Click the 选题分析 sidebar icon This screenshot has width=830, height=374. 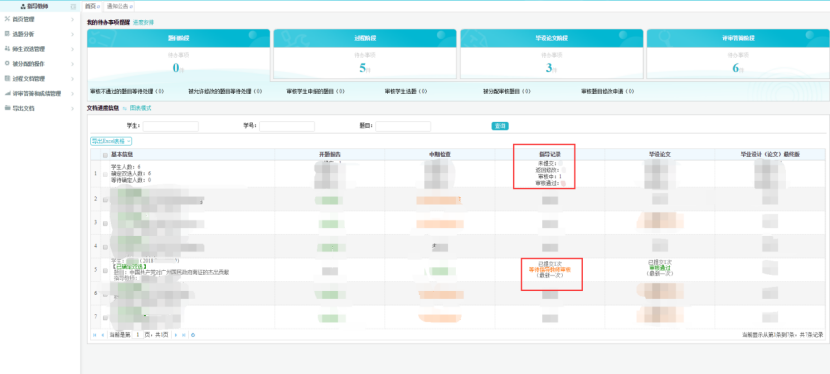click(x=6, y=34)
